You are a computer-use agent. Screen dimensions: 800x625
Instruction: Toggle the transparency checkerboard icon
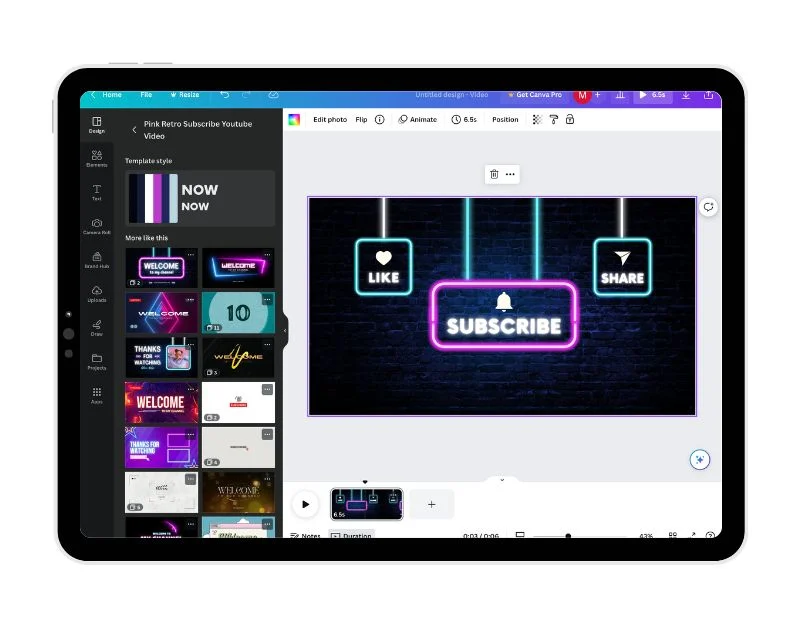point(537,120)
